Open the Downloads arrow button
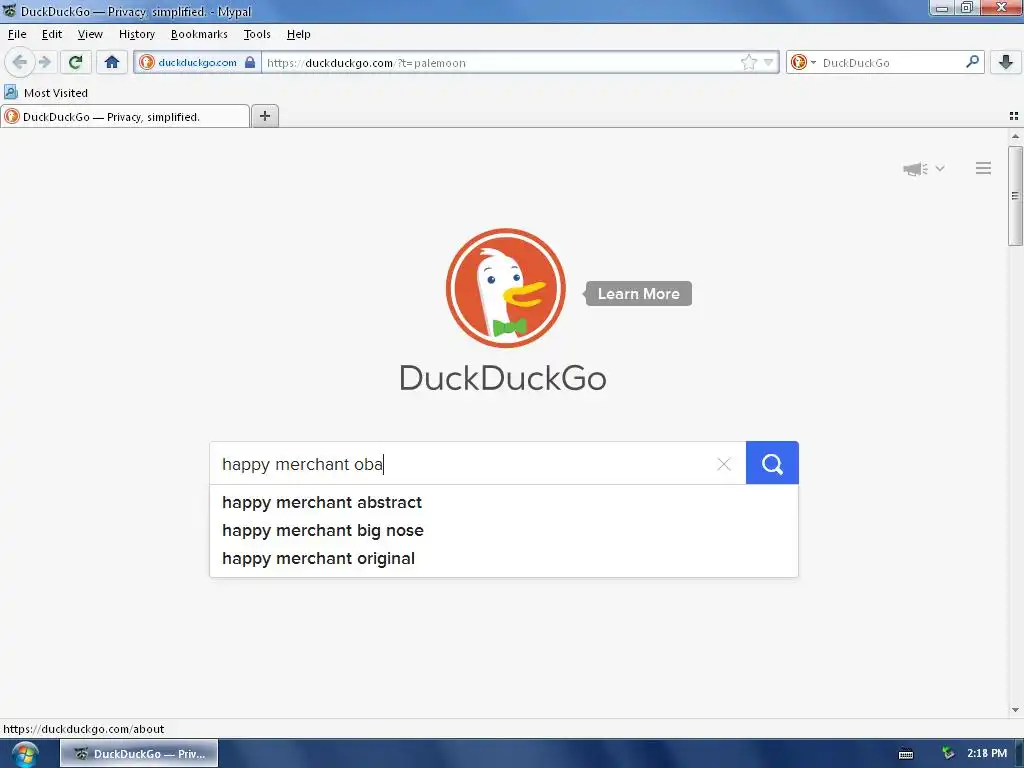 (x=1006, y=62)
